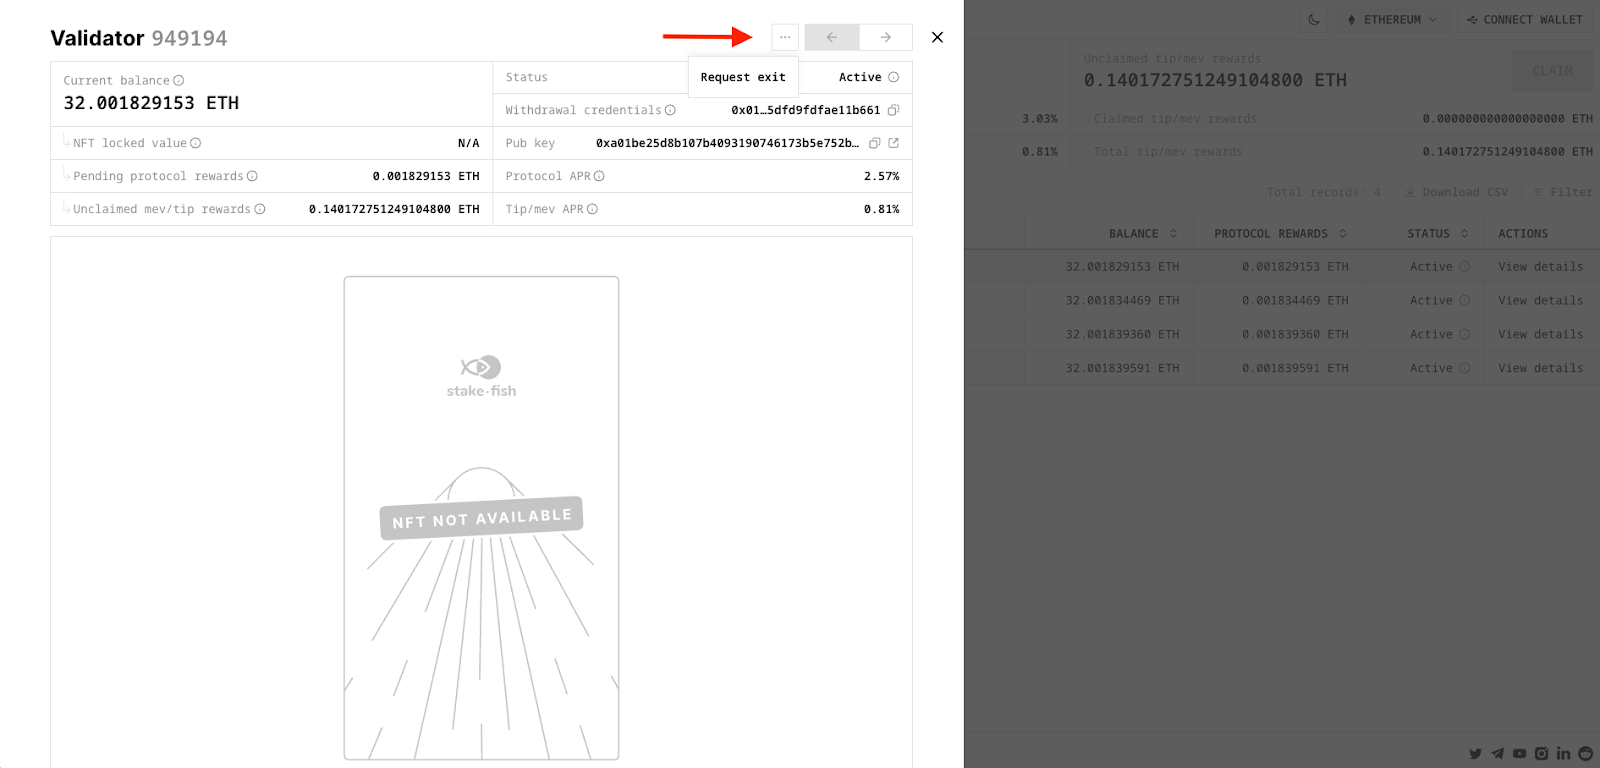Click the stake.fish NFT placeholder card

(481, 518)
